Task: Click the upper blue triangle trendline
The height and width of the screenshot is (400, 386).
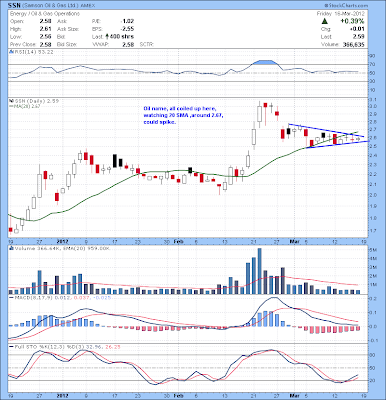Action: [x=325, y=130]
